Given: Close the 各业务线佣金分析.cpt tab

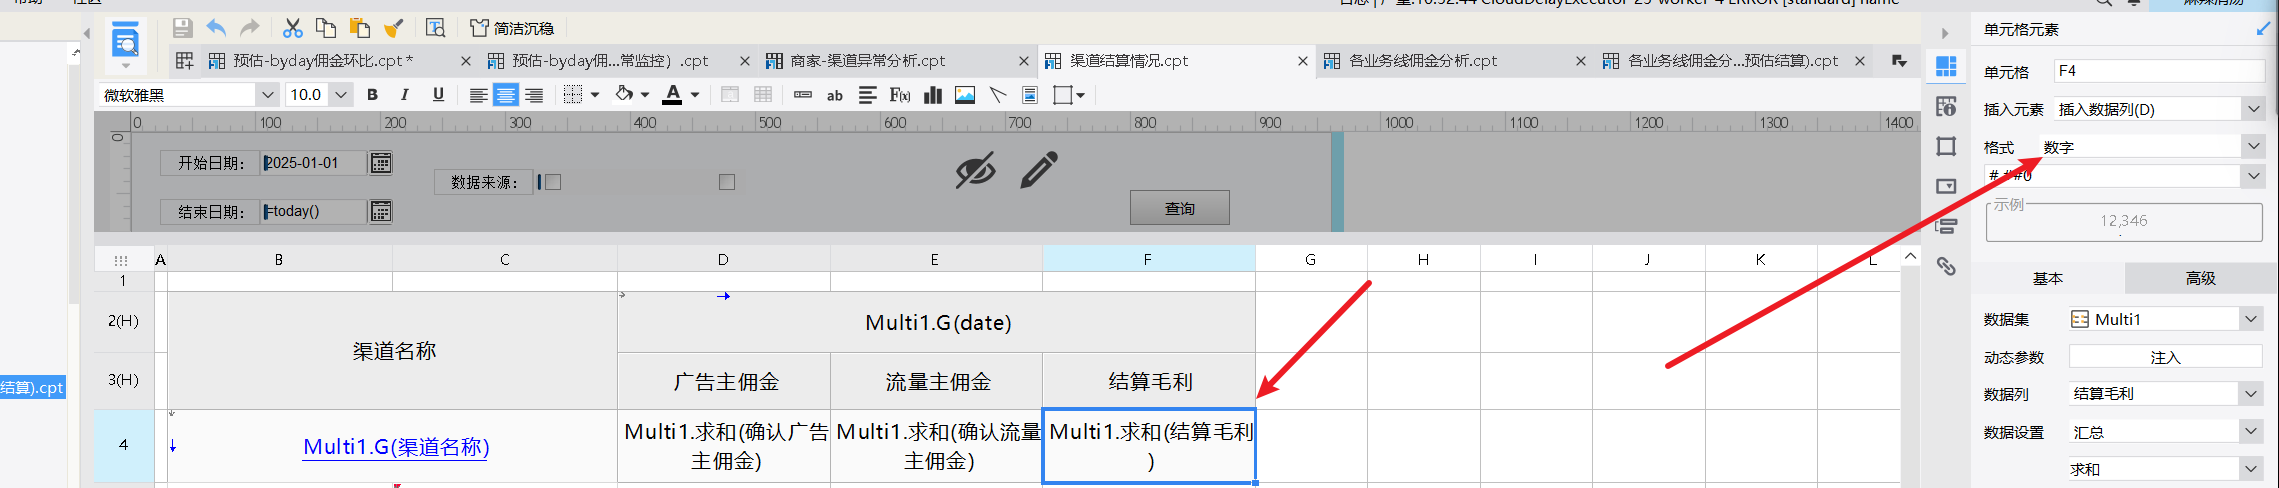Looking at the screenshot, I should coord(1581,61).
